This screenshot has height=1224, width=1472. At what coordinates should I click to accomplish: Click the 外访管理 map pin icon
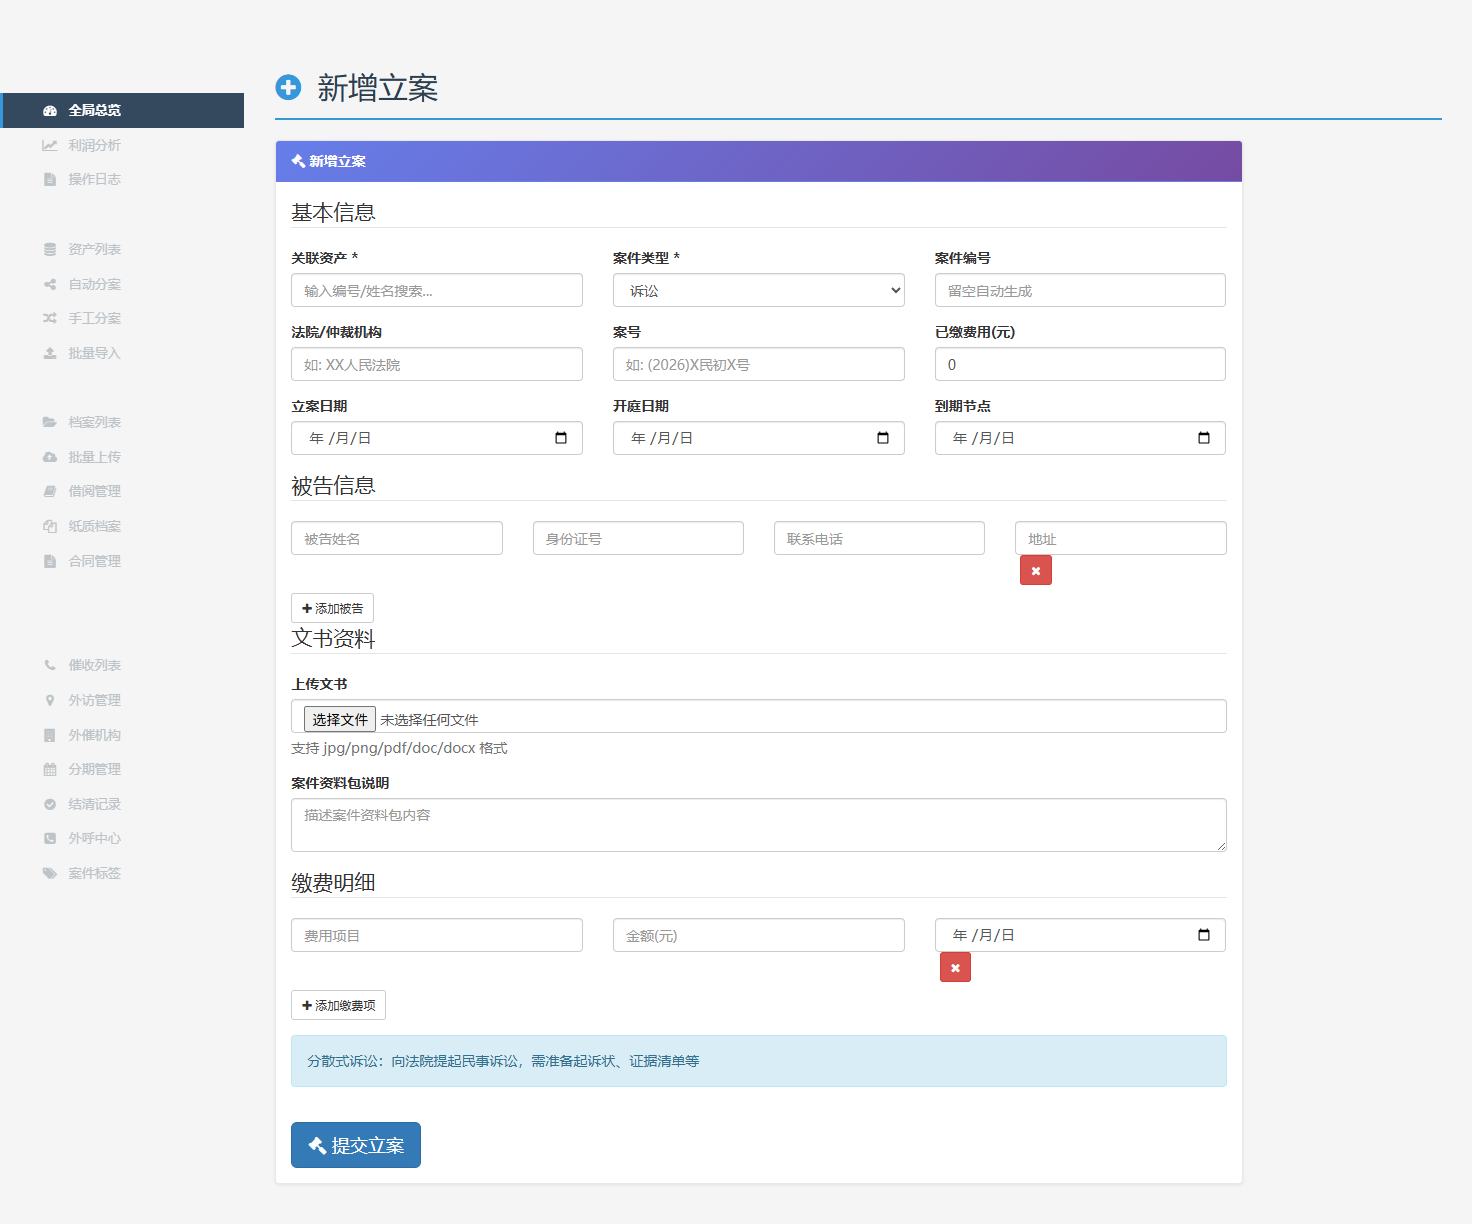click(x=50, y=700)
